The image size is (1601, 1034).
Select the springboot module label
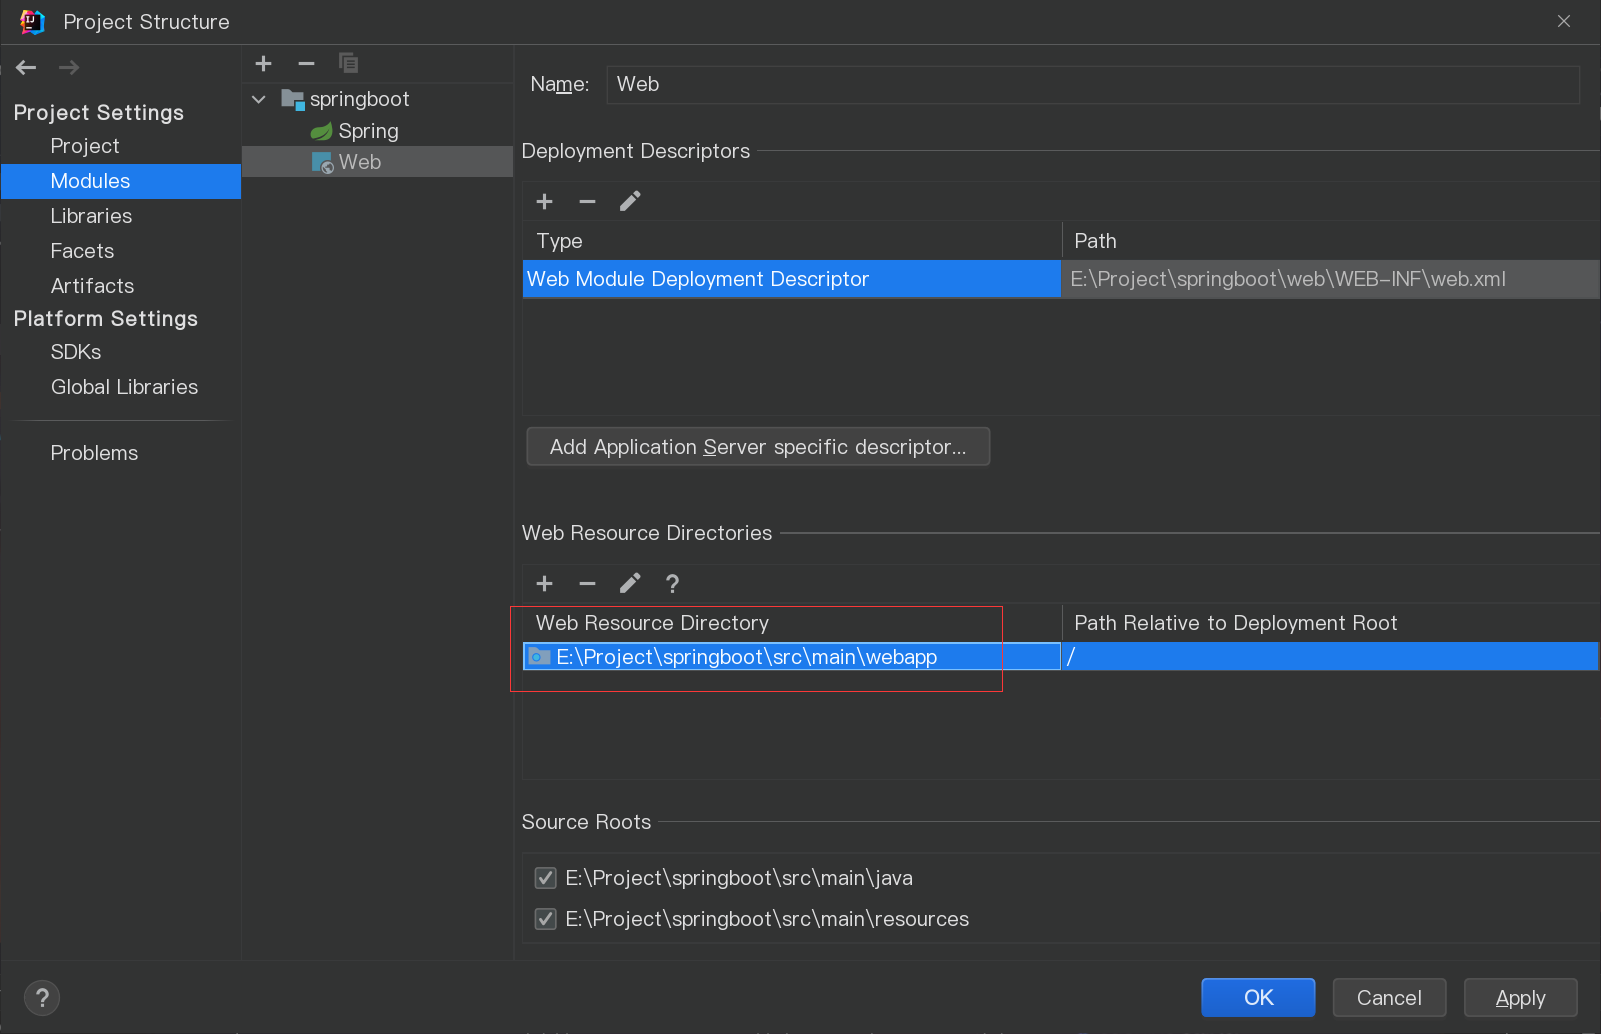point(360,99)
